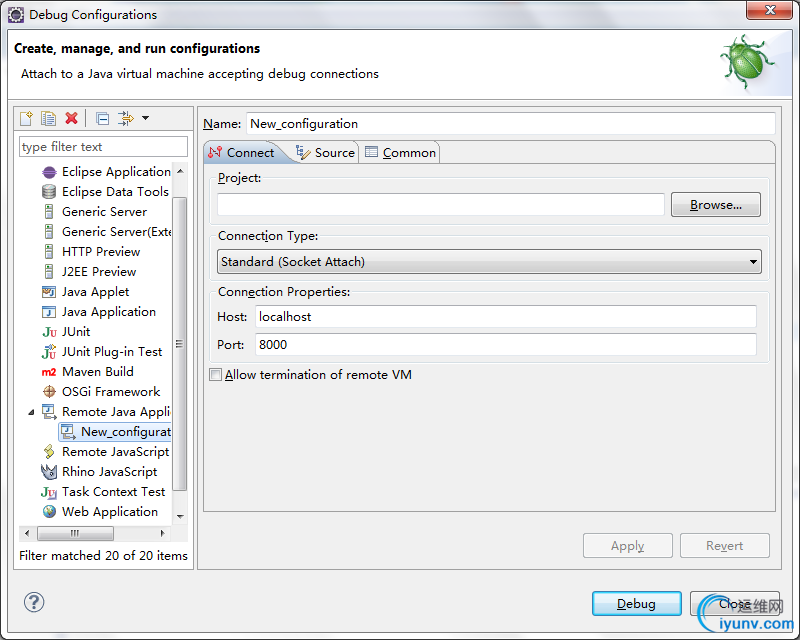Viewport: 800px width, 640px height.
Task: Select the New_configuration tree label
Action: pyautogui.click(x=126, y=432)
